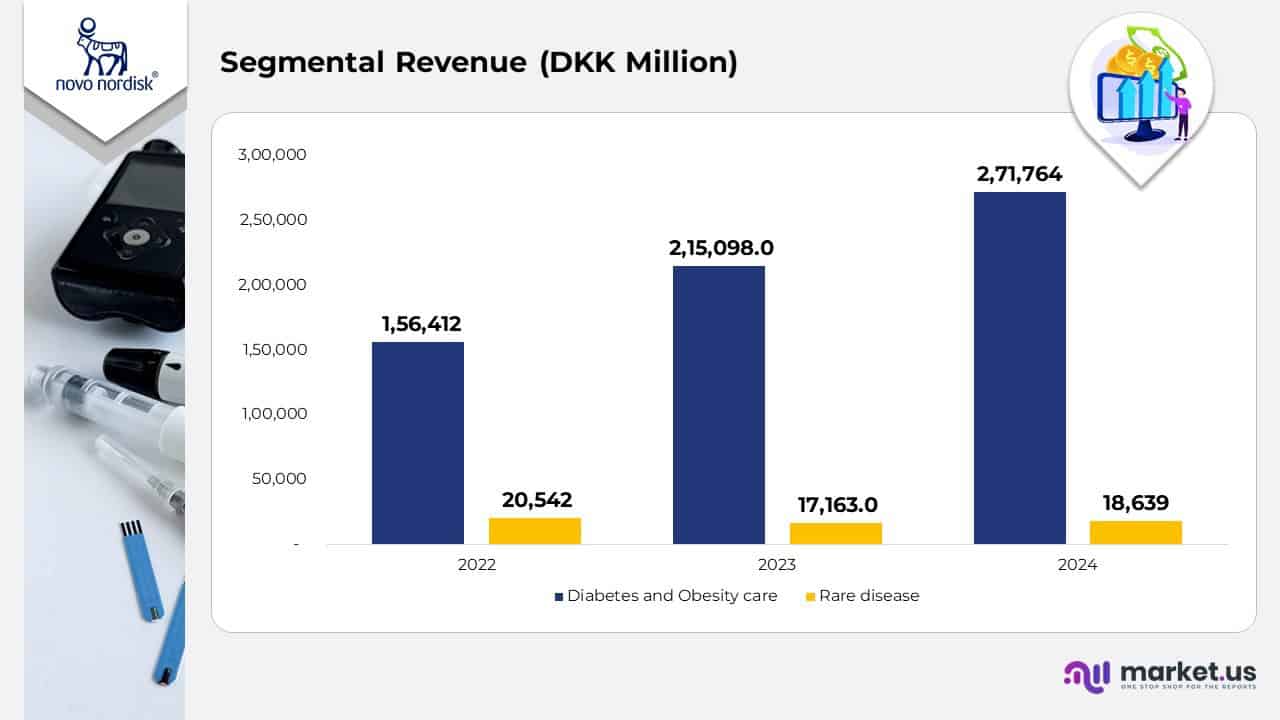
Task: Expand the 2,71,764 data label
Action: (x=1020, y=175)
